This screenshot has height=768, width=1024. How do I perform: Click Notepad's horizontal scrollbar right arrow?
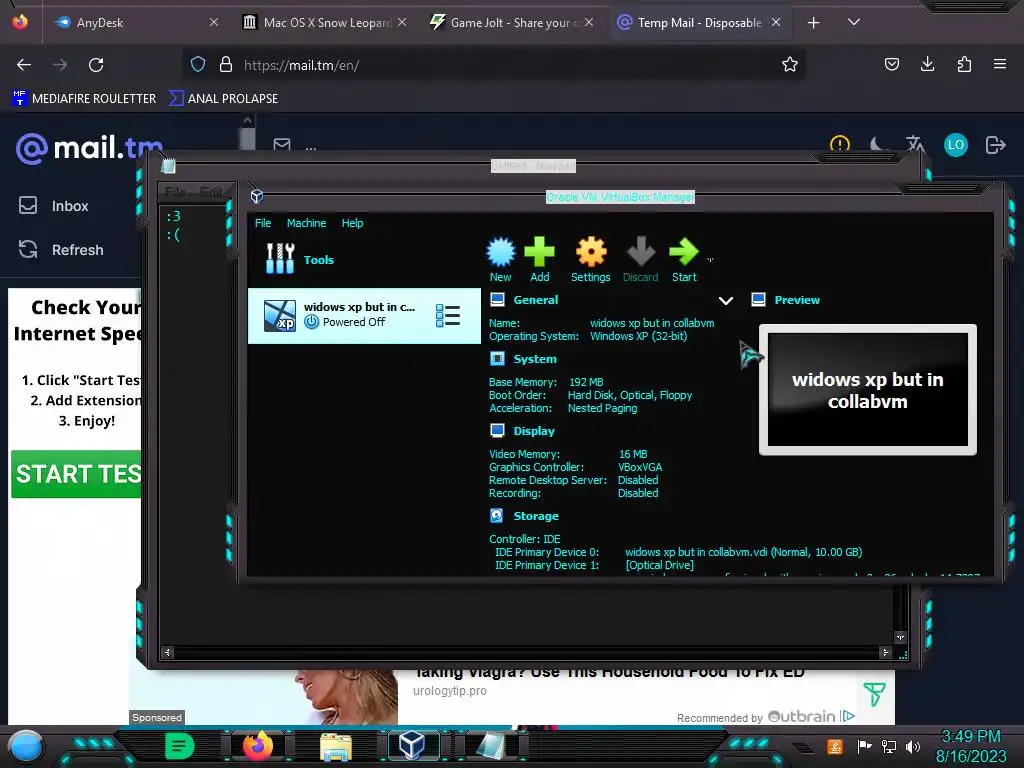(x=885, y=652)
